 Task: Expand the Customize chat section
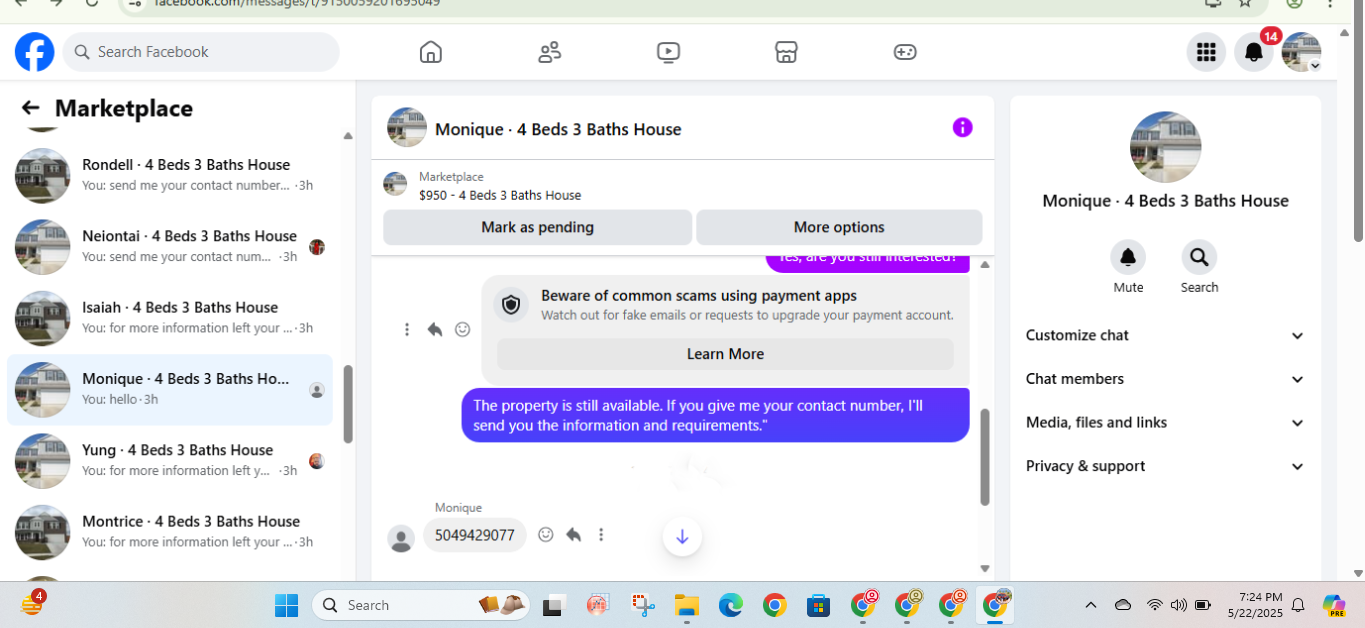tap(1165, 335)
